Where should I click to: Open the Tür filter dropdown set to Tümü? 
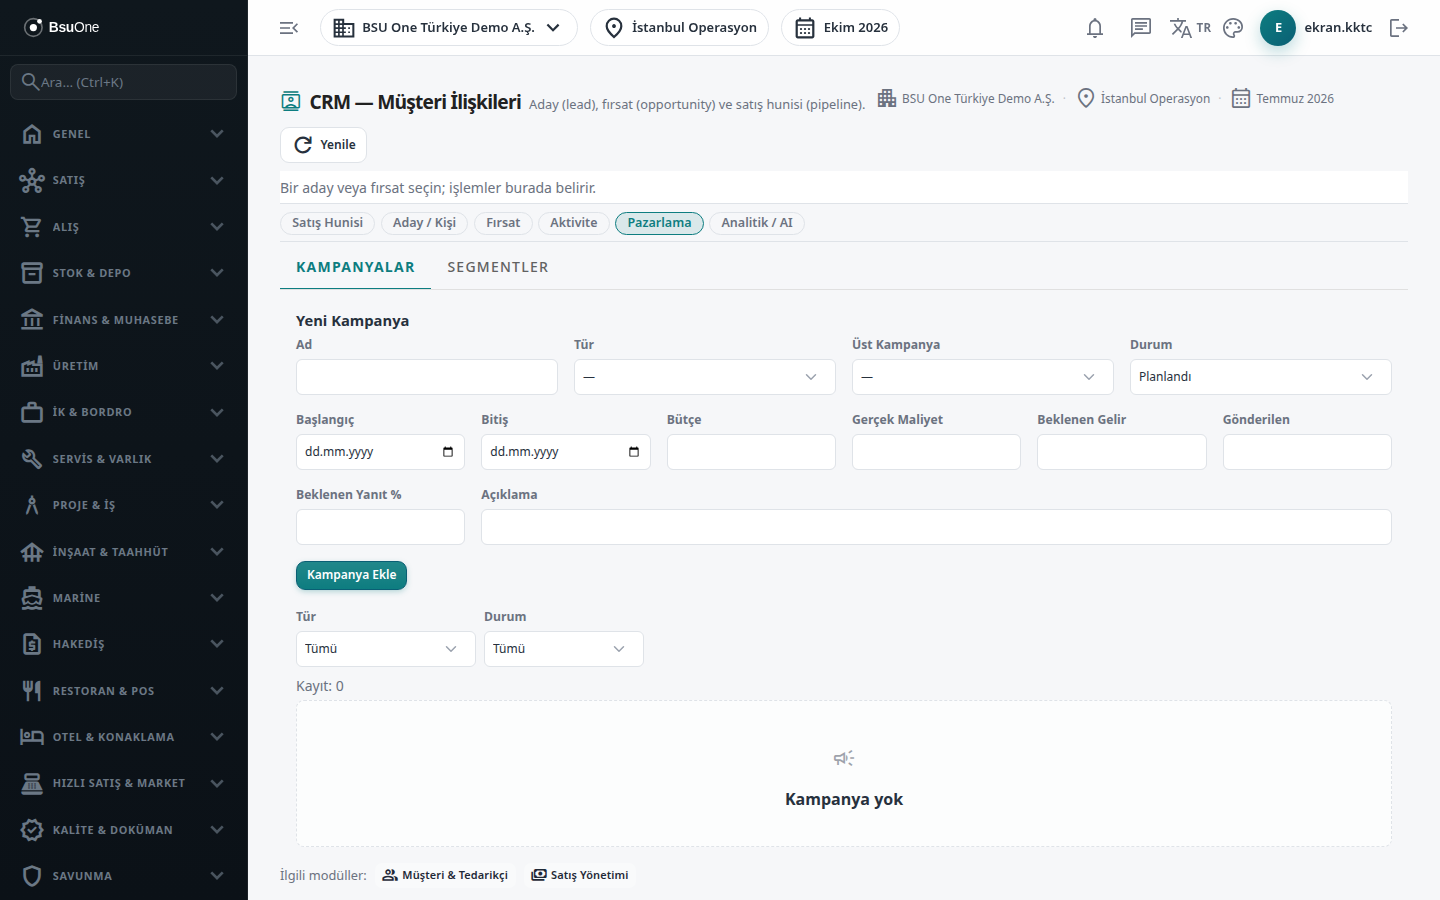point(386,649)
